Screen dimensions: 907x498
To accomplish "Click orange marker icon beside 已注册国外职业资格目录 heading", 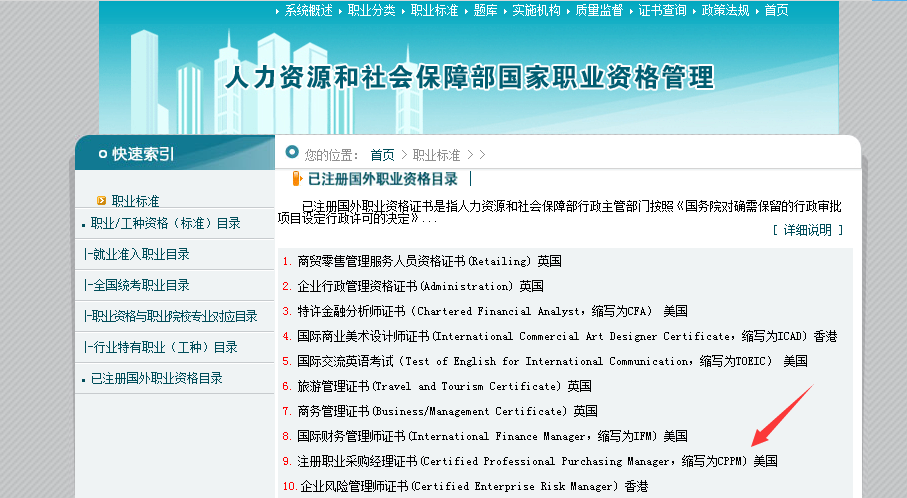I will click(296, 179).
